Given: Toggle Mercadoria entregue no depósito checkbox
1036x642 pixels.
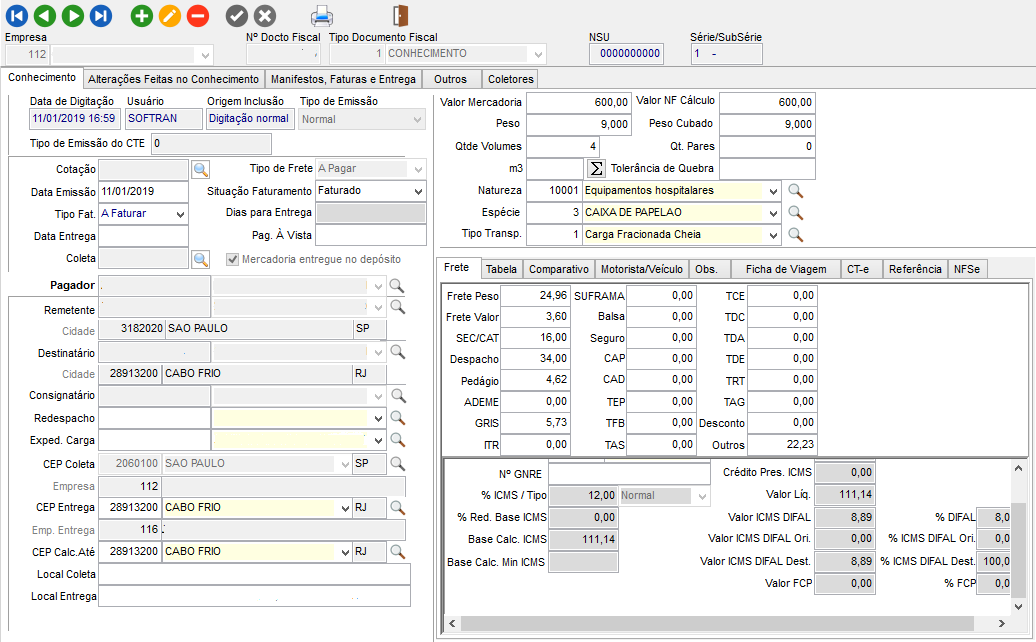Looking at the screenshot, I should click(233, 259).
